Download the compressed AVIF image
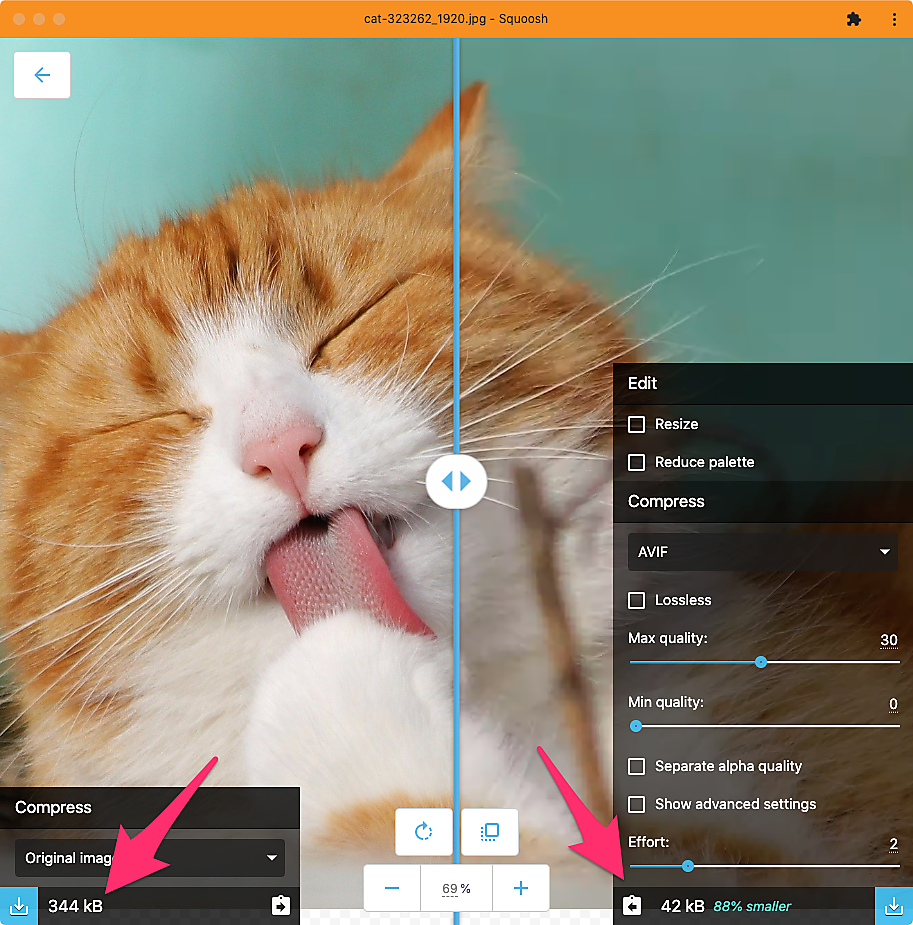The width and height of the screenshot is (913, 925). pos(894,906)
